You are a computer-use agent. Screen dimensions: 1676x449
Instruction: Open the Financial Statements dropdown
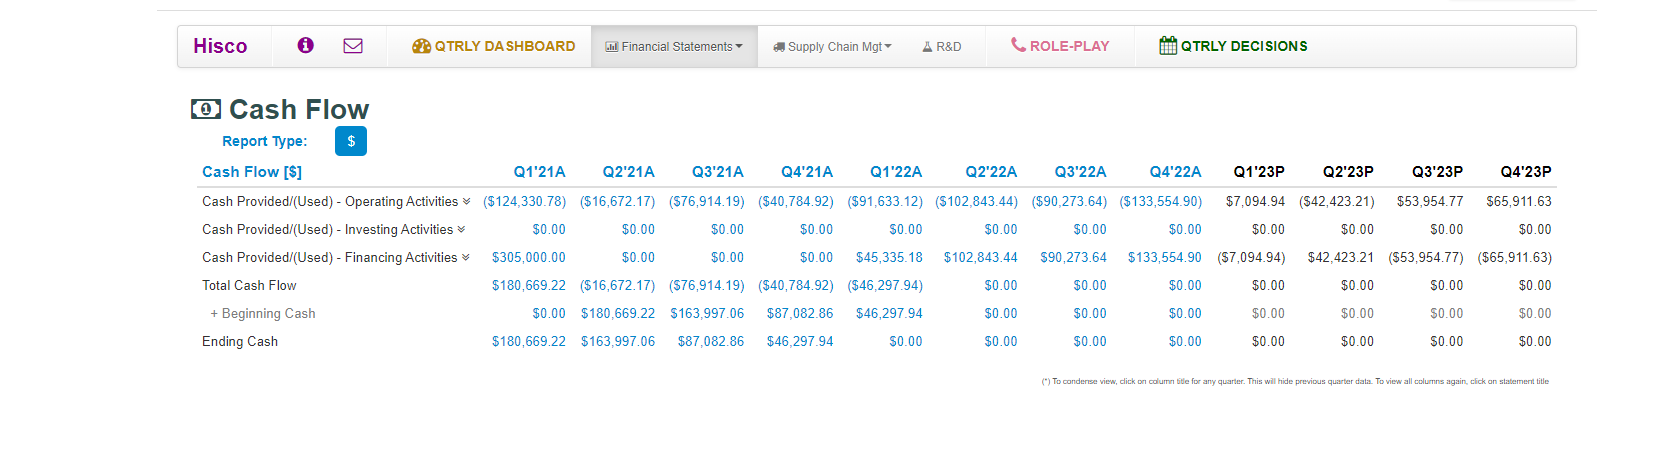coord(674,47)
